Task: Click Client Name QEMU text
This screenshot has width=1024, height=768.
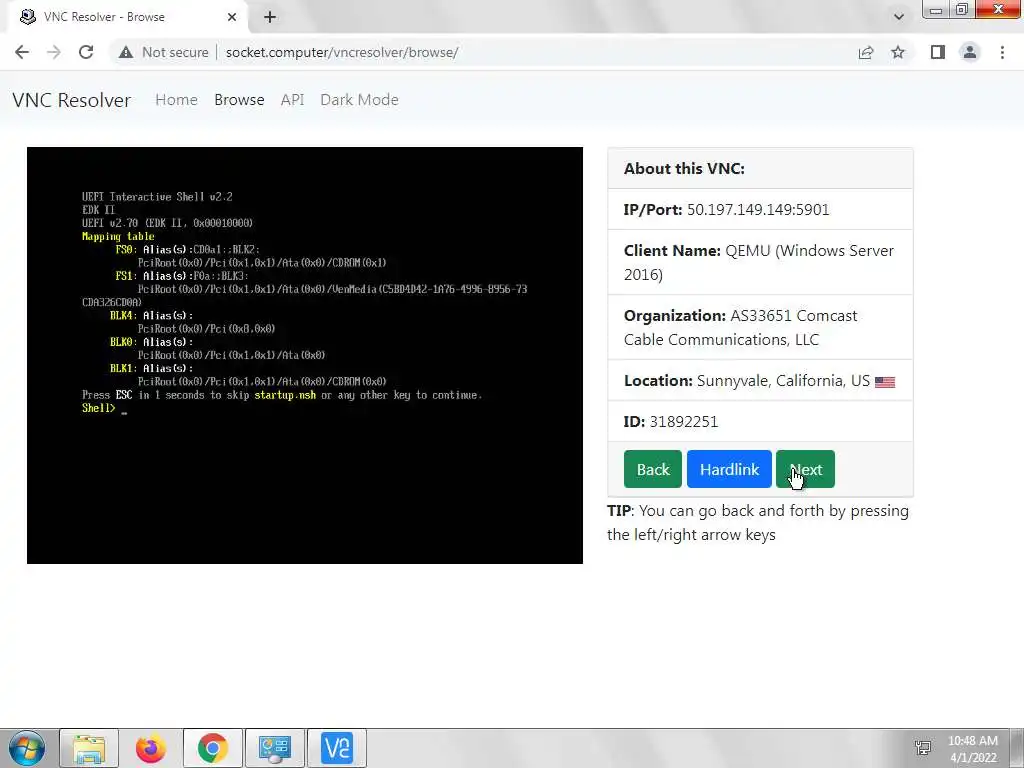Action: coord(759,262)
